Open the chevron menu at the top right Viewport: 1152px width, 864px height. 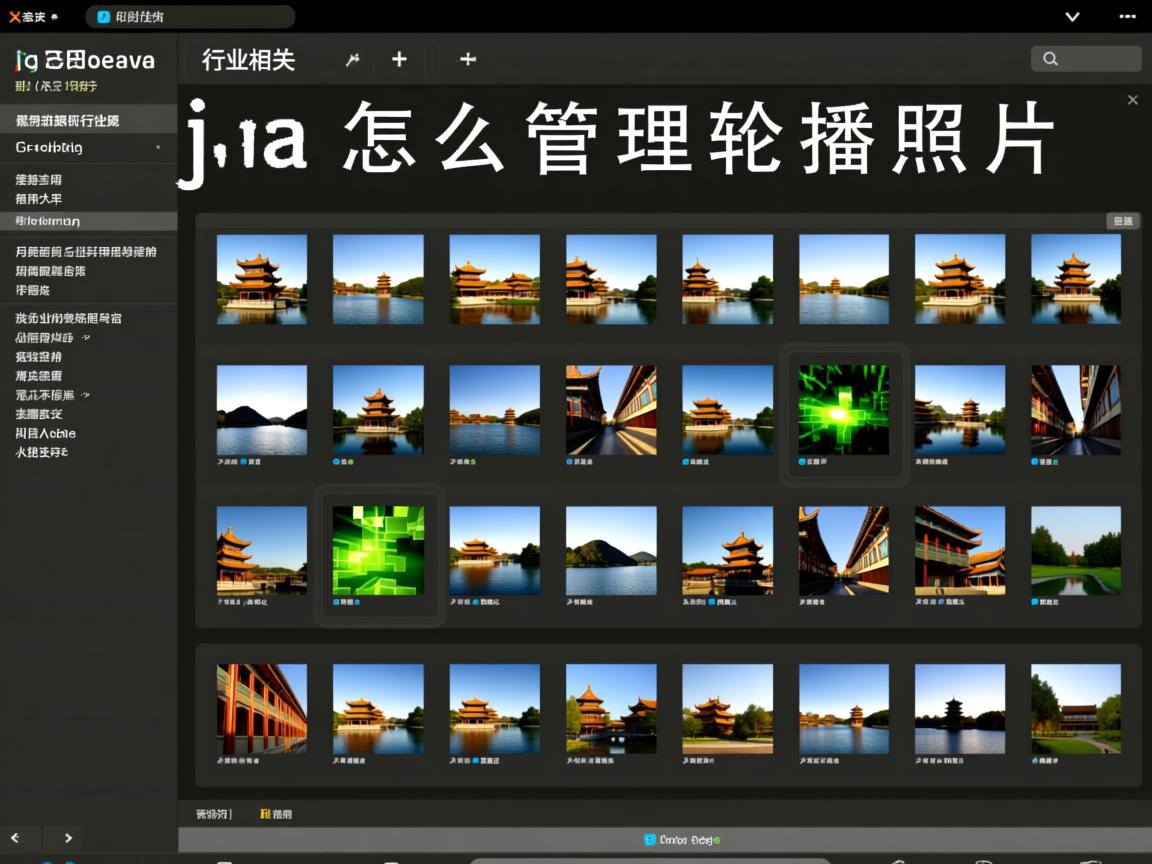(x=1072, y=16)
